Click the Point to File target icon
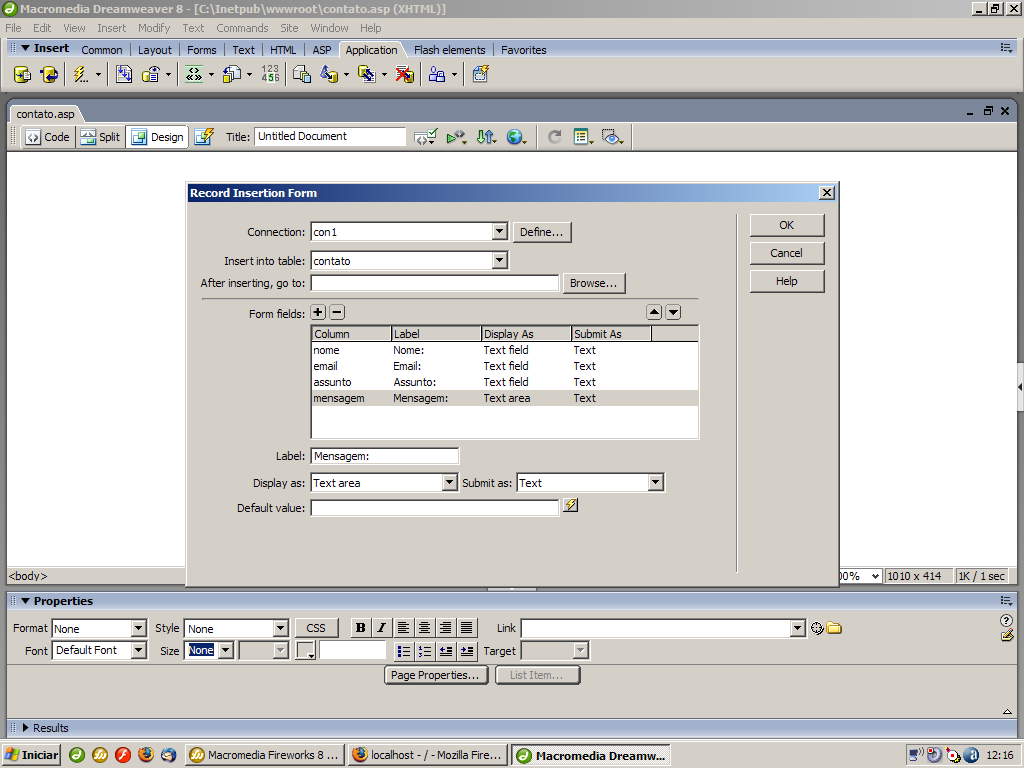 (817, 628)
